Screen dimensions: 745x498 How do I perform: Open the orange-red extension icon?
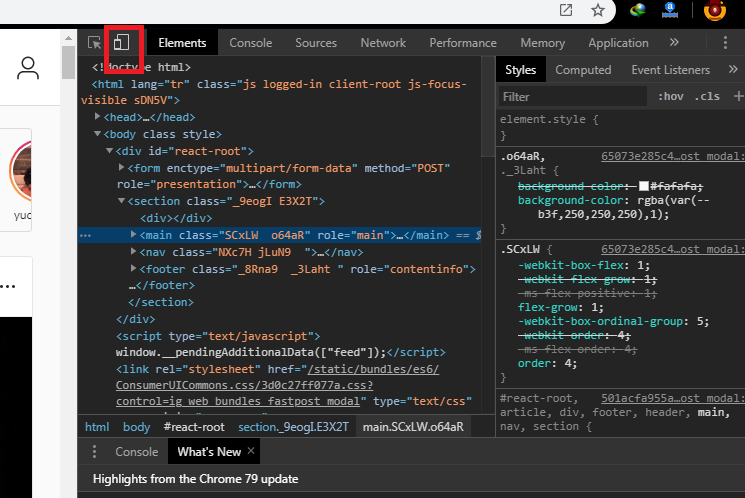[x=715, y=10]
